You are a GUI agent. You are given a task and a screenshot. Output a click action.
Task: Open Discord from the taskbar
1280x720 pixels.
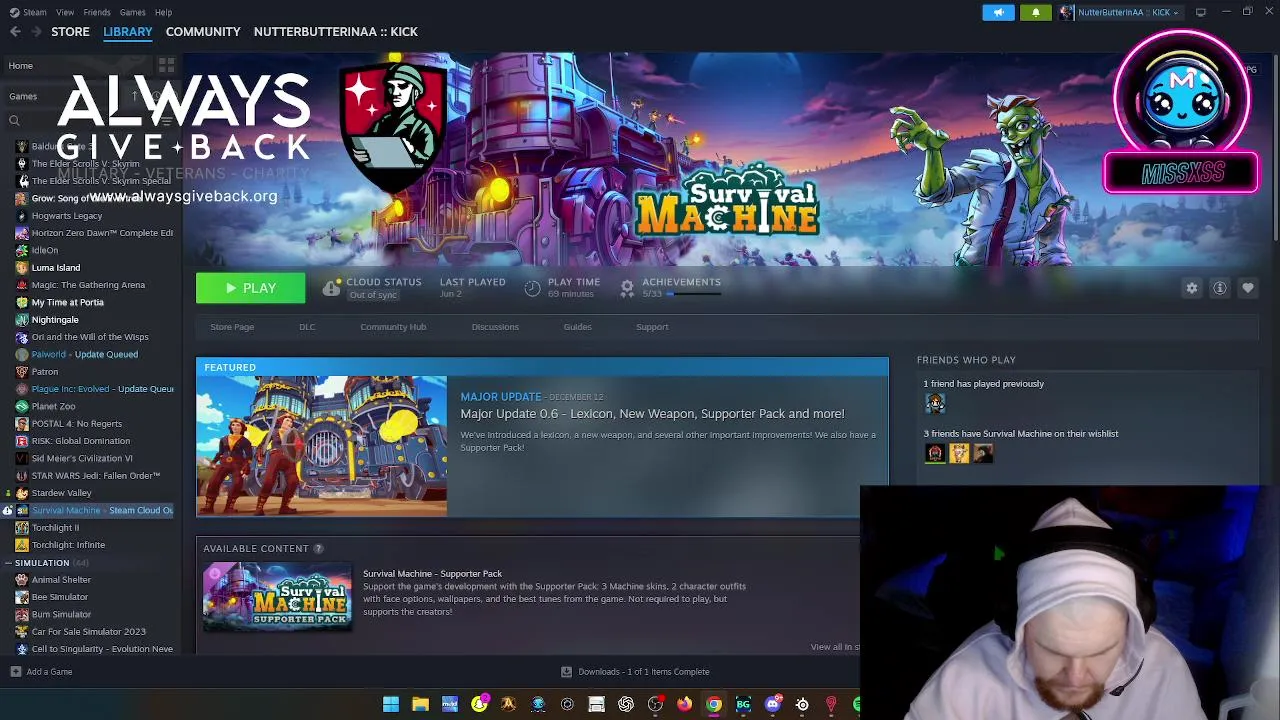tap(772, 705)
